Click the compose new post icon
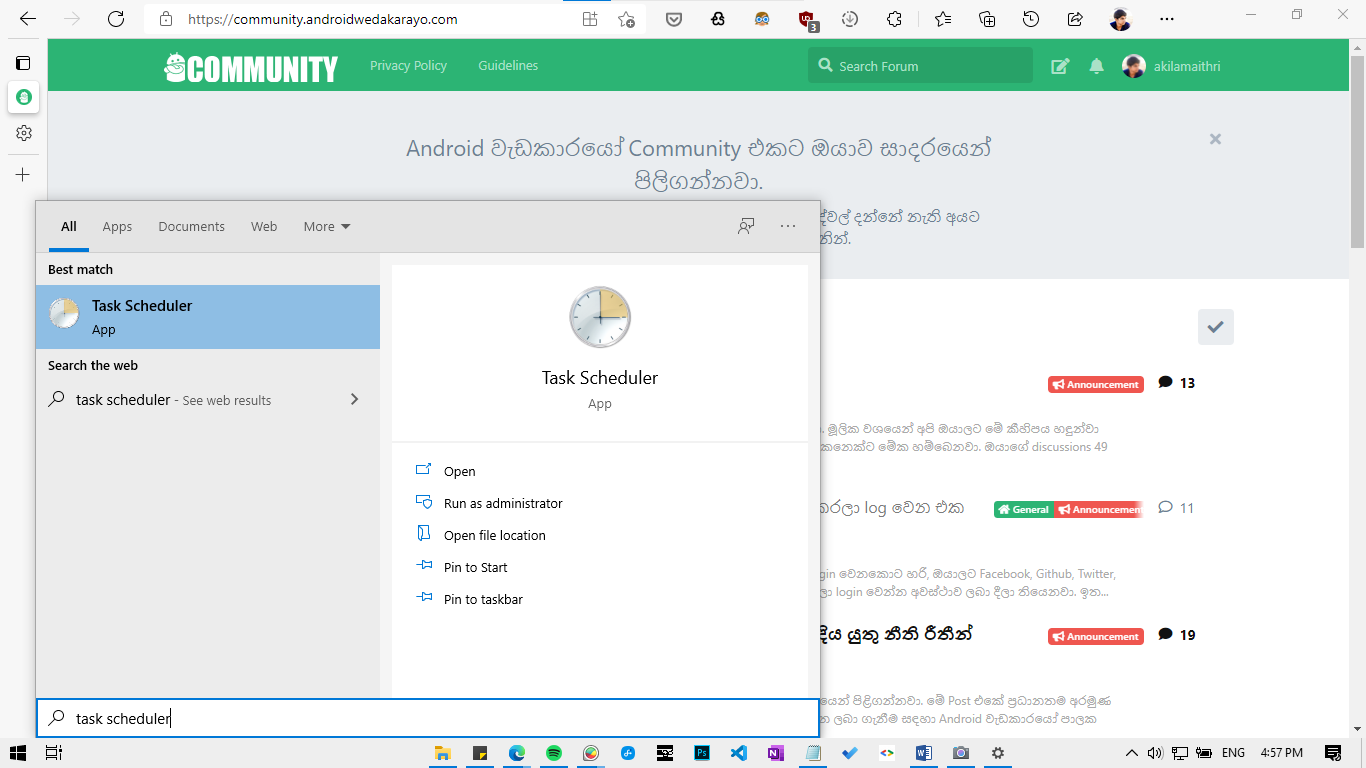The height and width of the screenshot is (768, 1366). coord(1060,66)
